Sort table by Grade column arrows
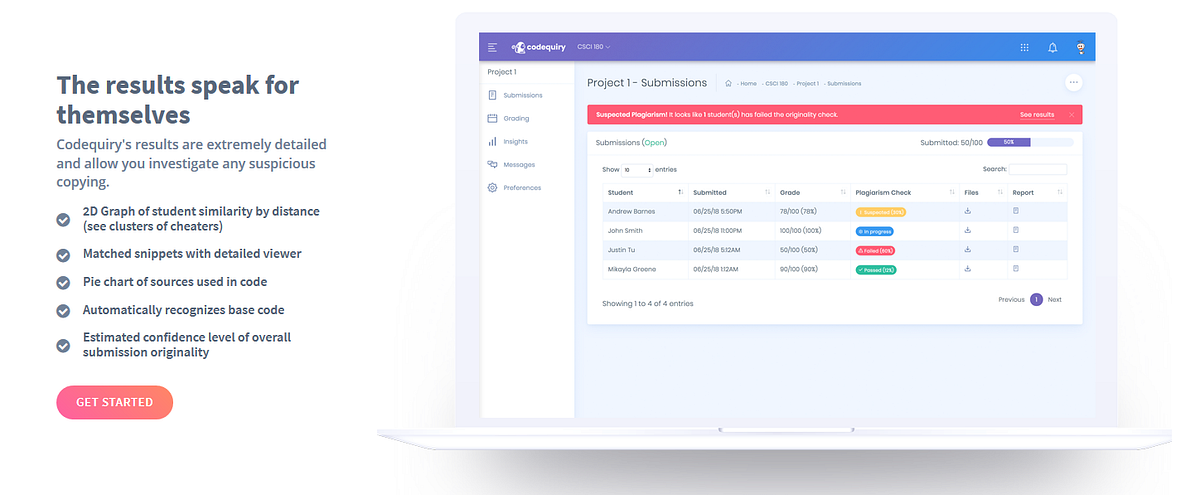 tap(843, 192)
